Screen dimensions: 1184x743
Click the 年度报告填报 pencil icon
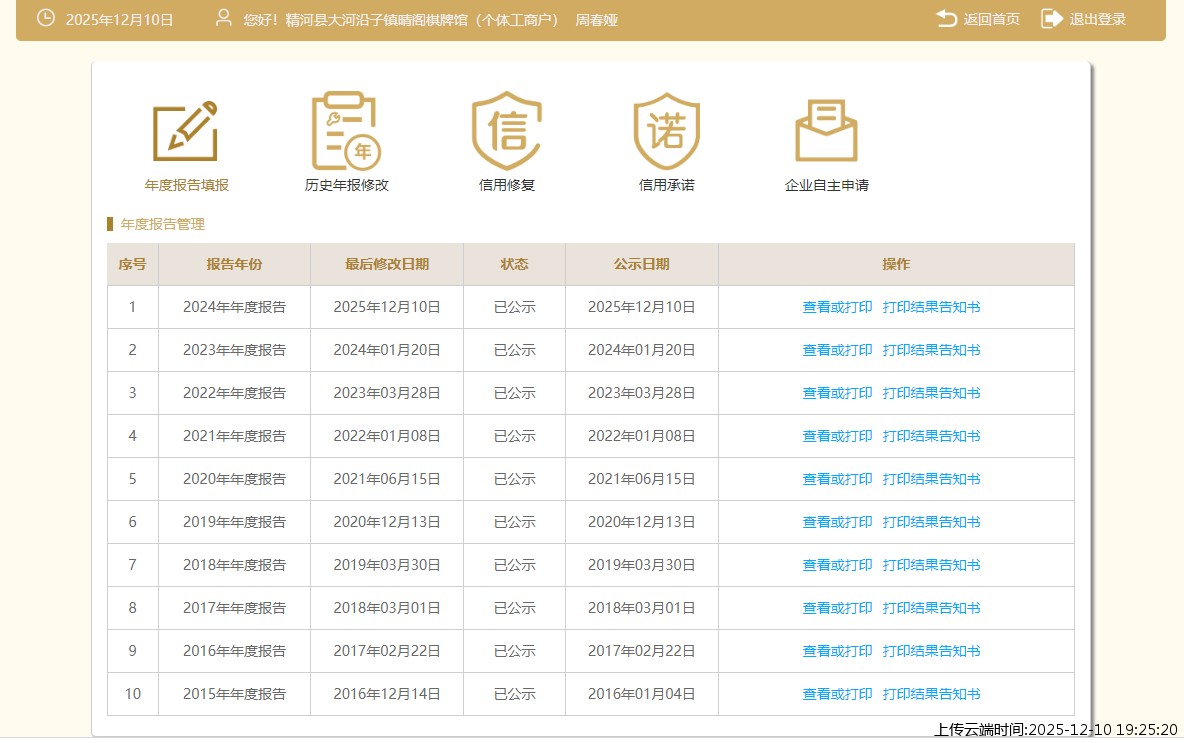pyautogui.click(x=186, y=131)
